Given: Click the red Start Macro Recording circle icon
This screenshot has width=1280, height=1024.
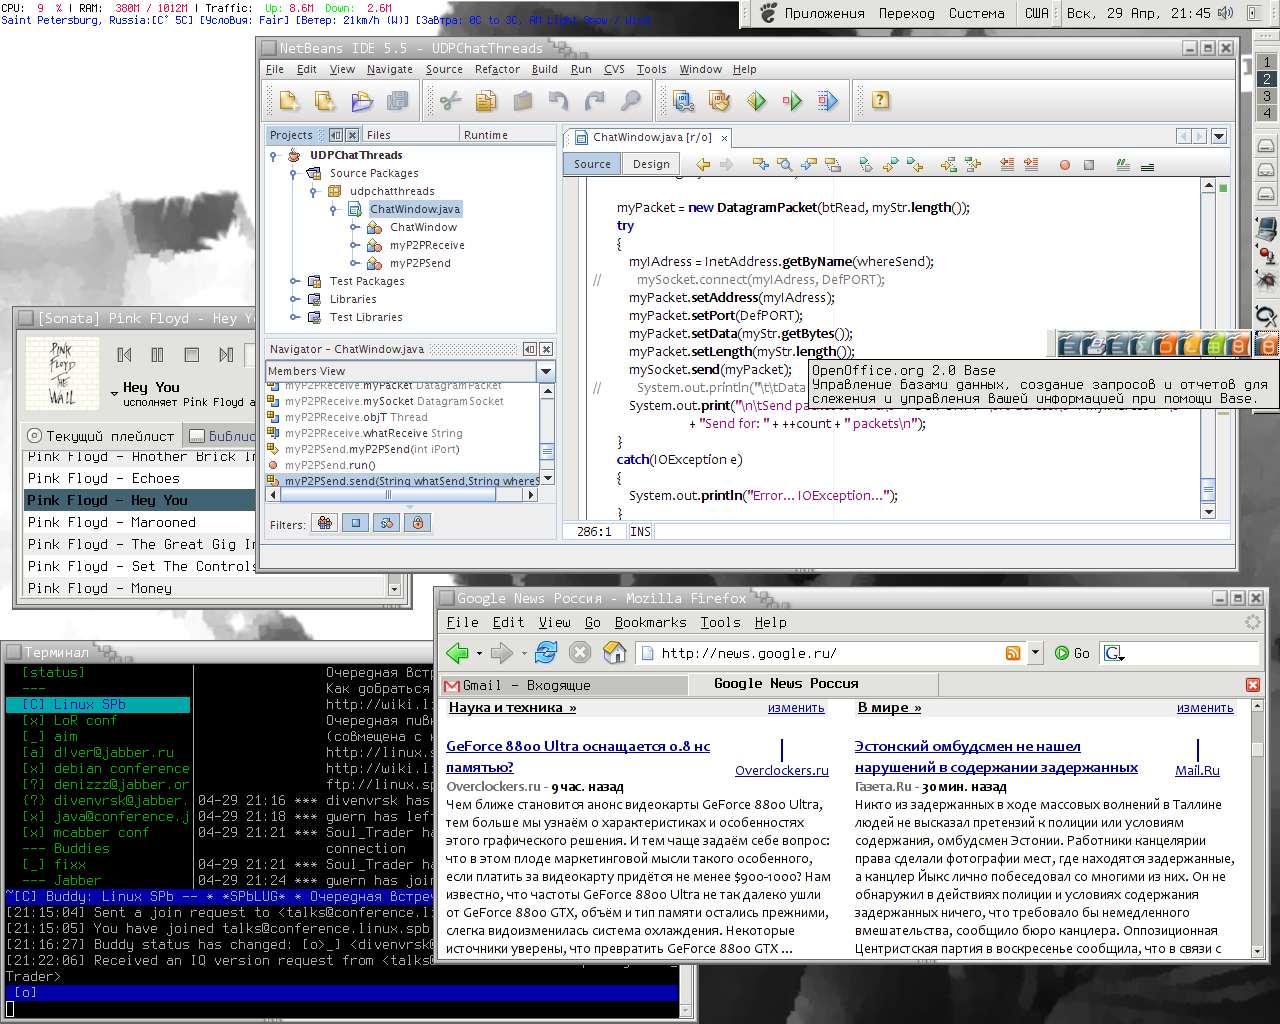Looking at the screenshot, I should click(1065, 164).
